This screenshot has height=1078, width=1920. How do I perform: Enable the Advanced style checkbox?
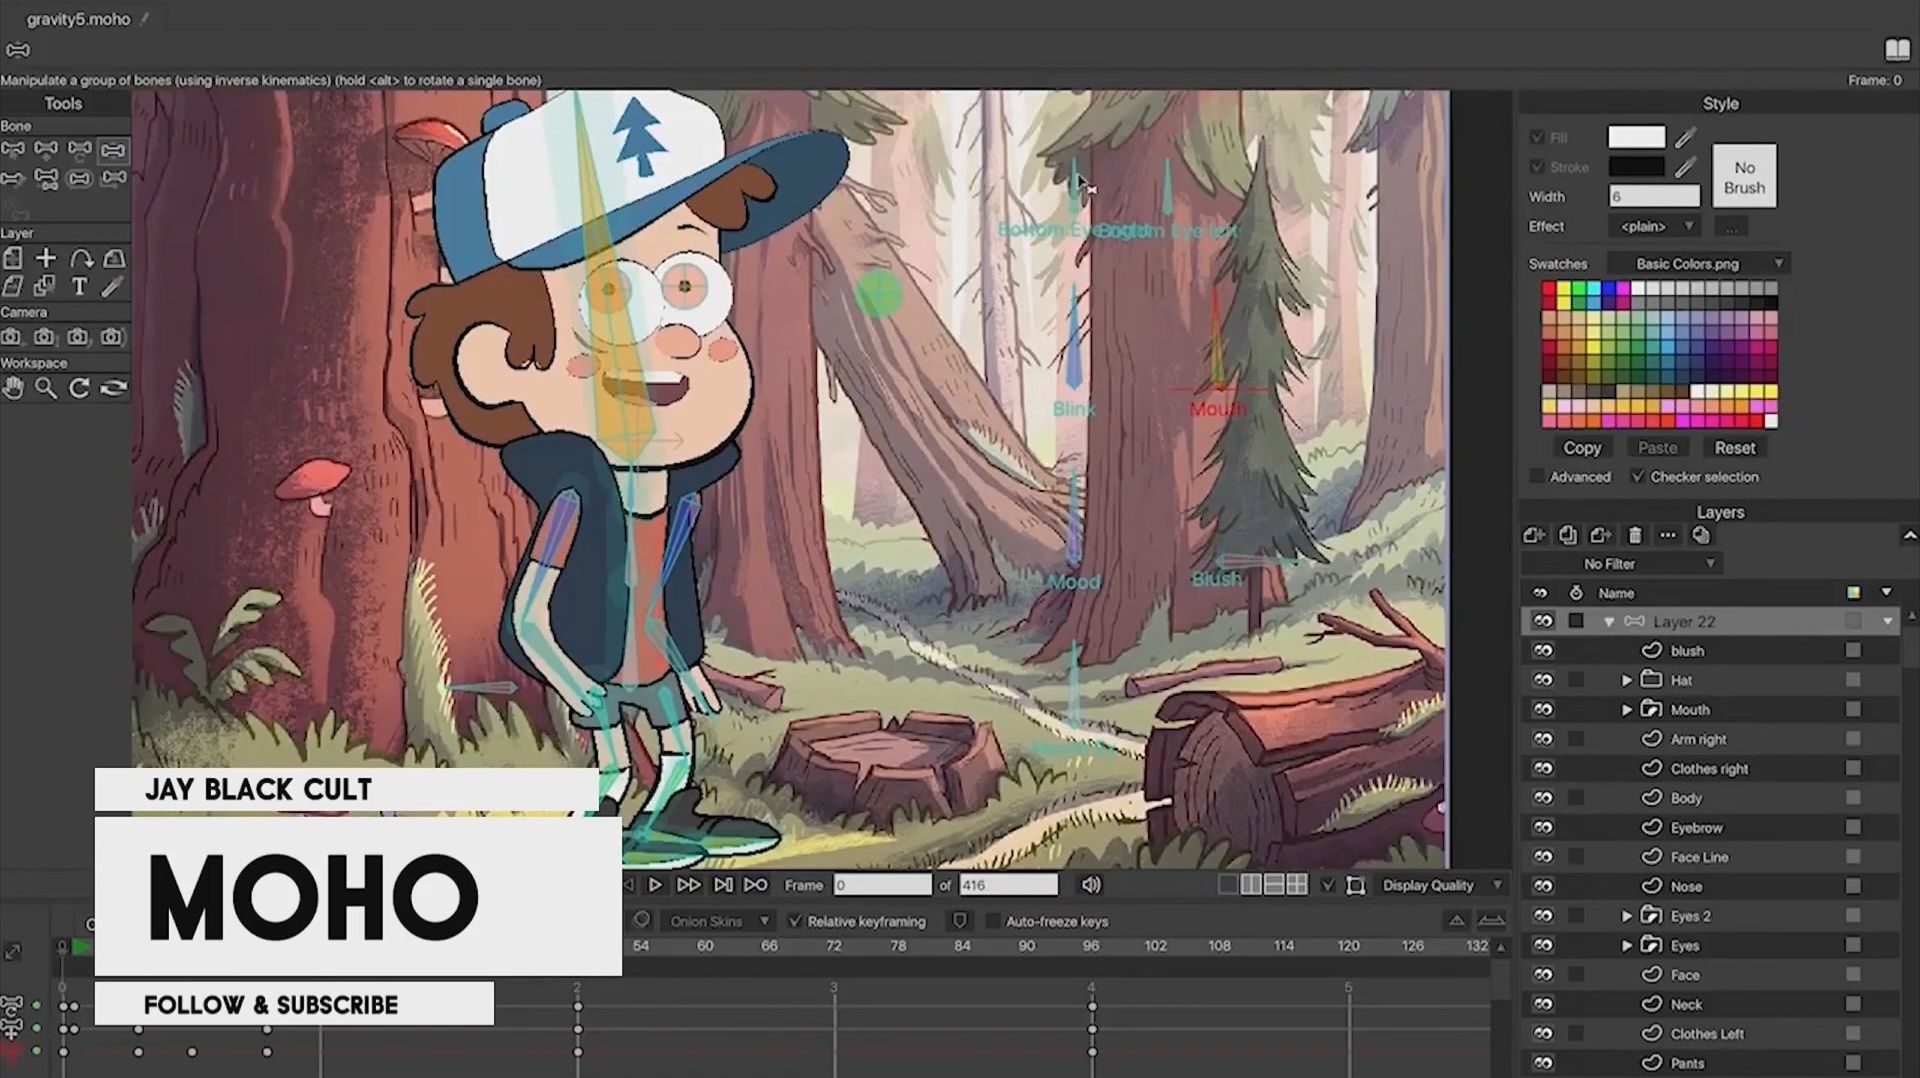1537,477
